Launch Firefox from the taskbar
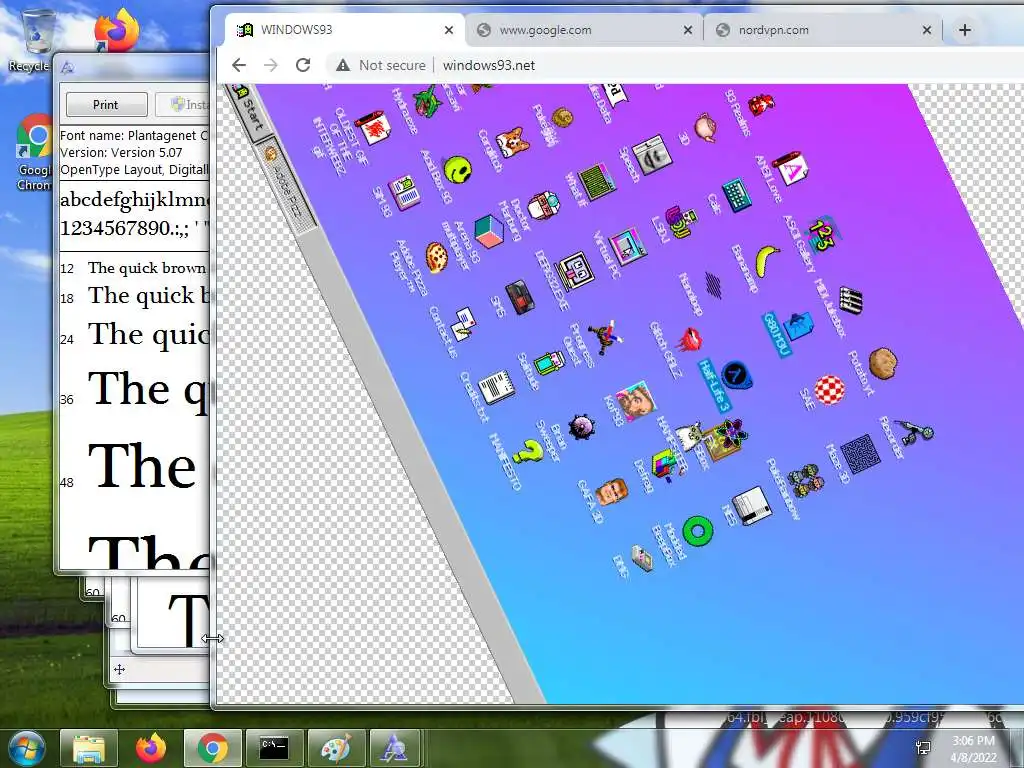Image resolution: width=1024 pixels, height=768 pixels. [x=151, y=748]
